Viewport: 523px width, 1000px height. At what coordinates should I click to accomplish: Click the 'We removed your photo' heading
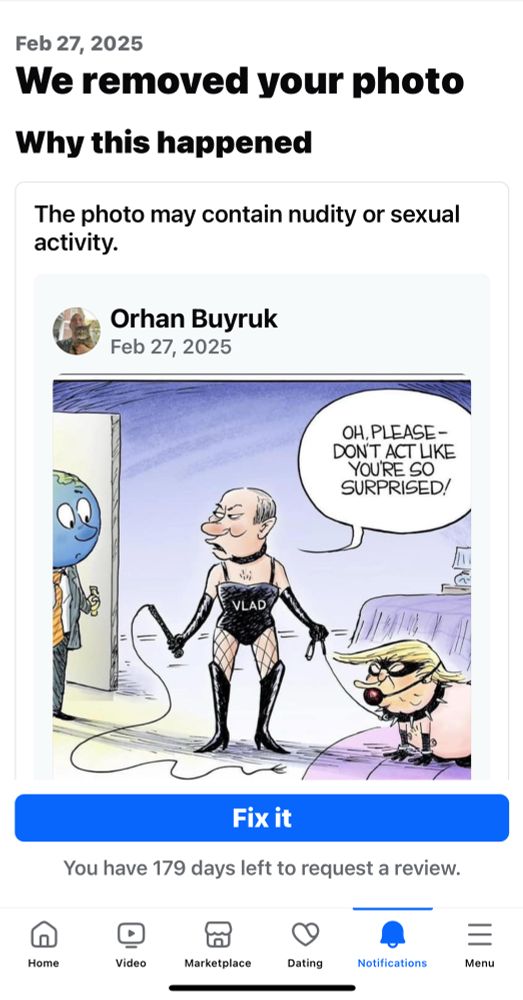click(x=240, y=82)
